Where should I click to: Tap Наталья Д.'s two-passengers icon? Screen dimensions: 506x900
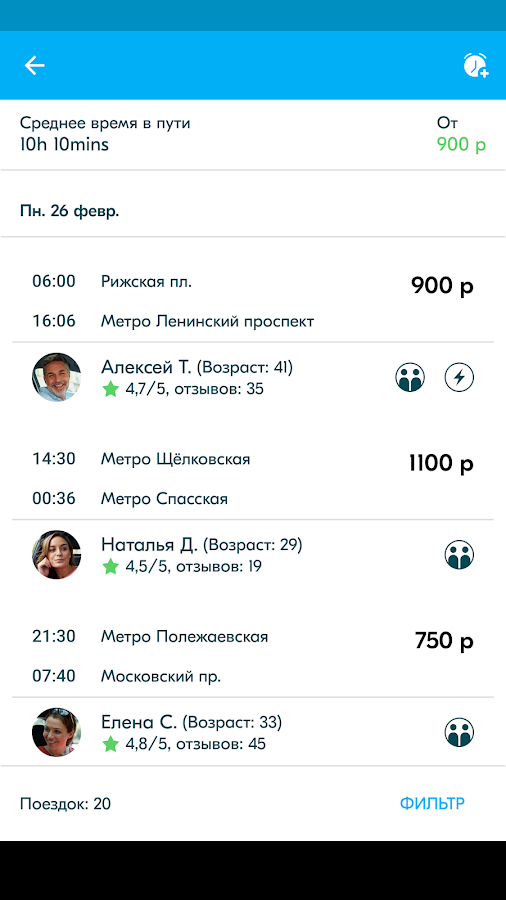click(460, 555)
